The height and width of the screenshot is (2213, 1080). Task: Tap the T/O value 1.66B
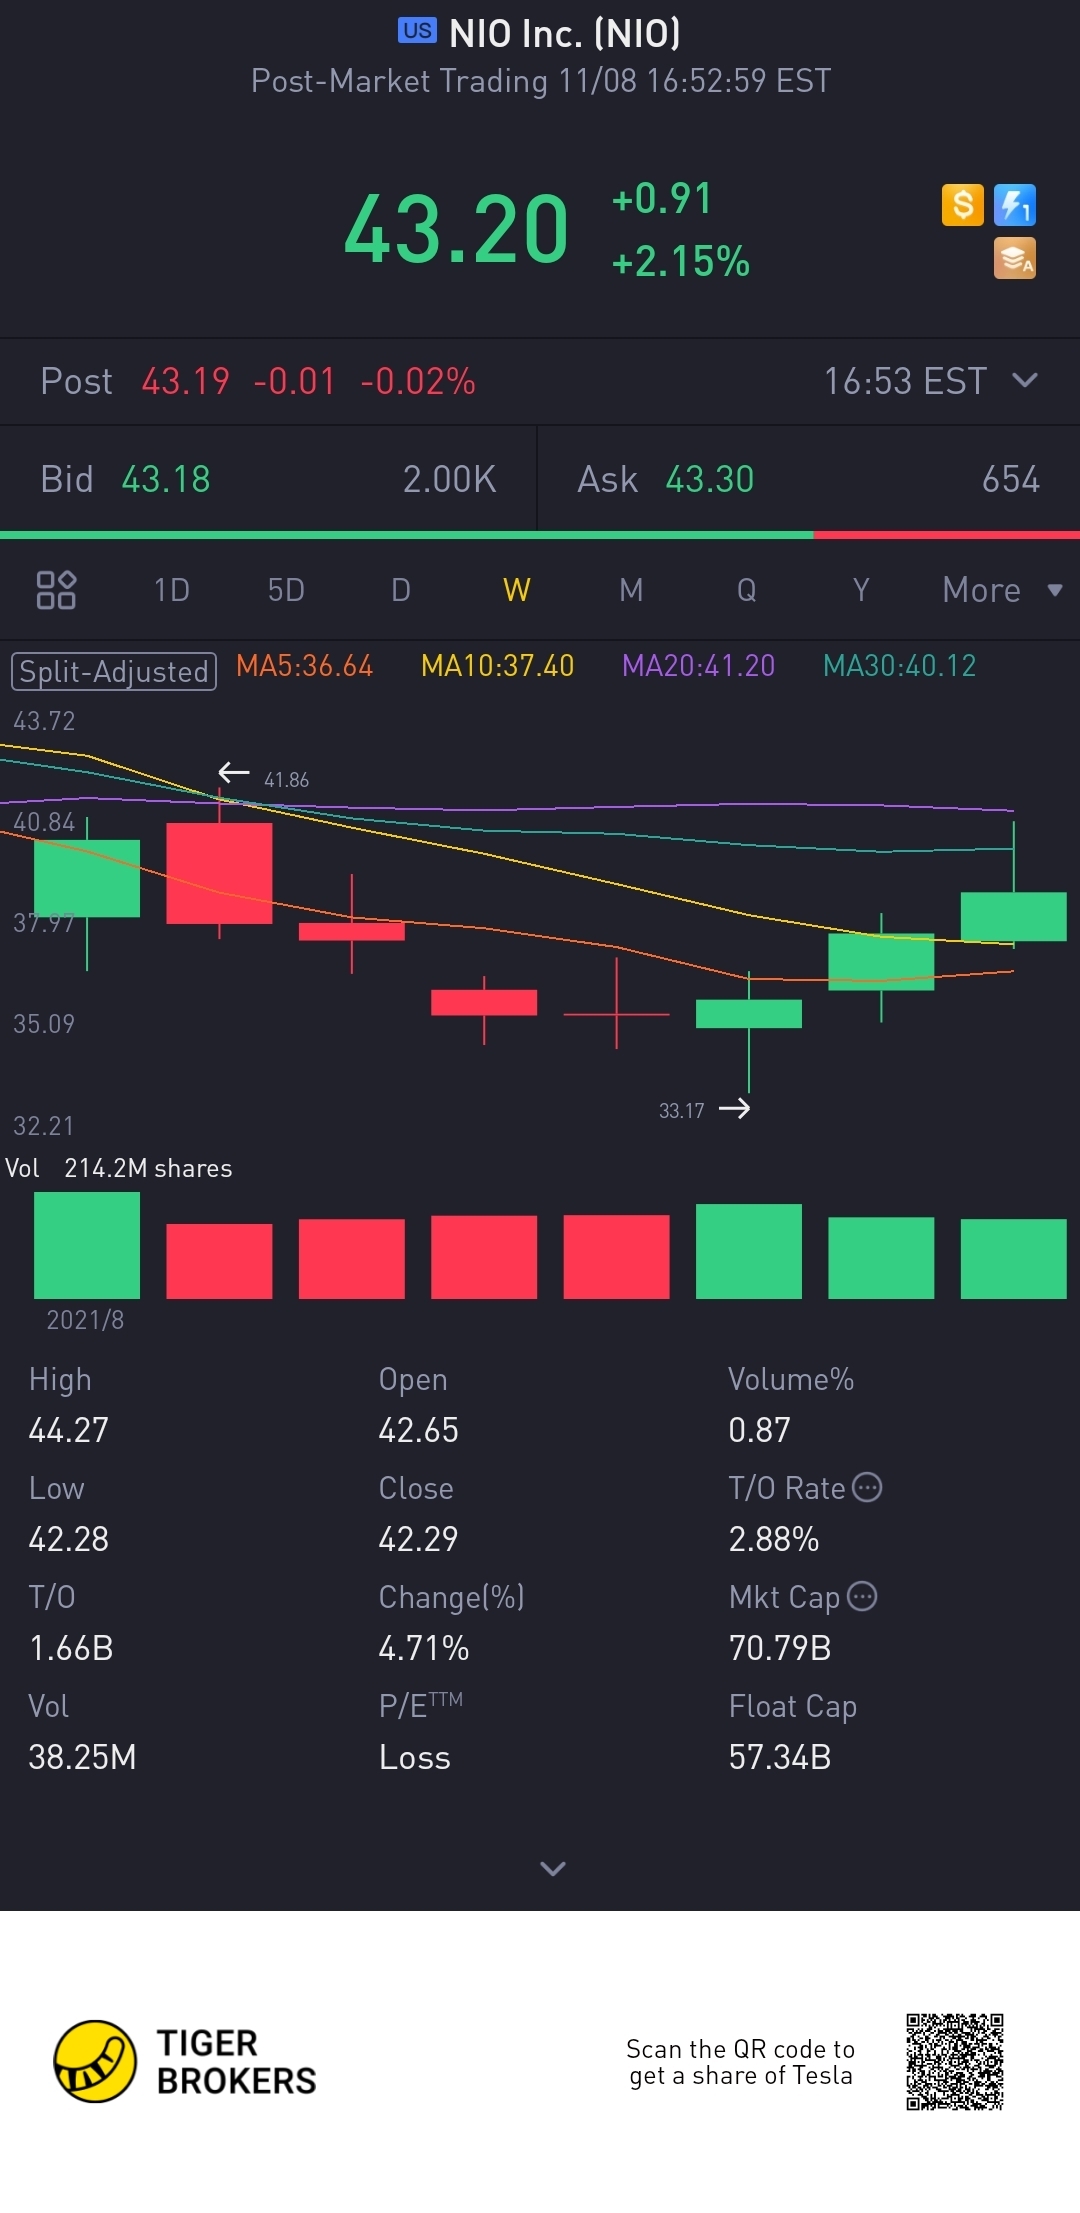coord(71,1648)
